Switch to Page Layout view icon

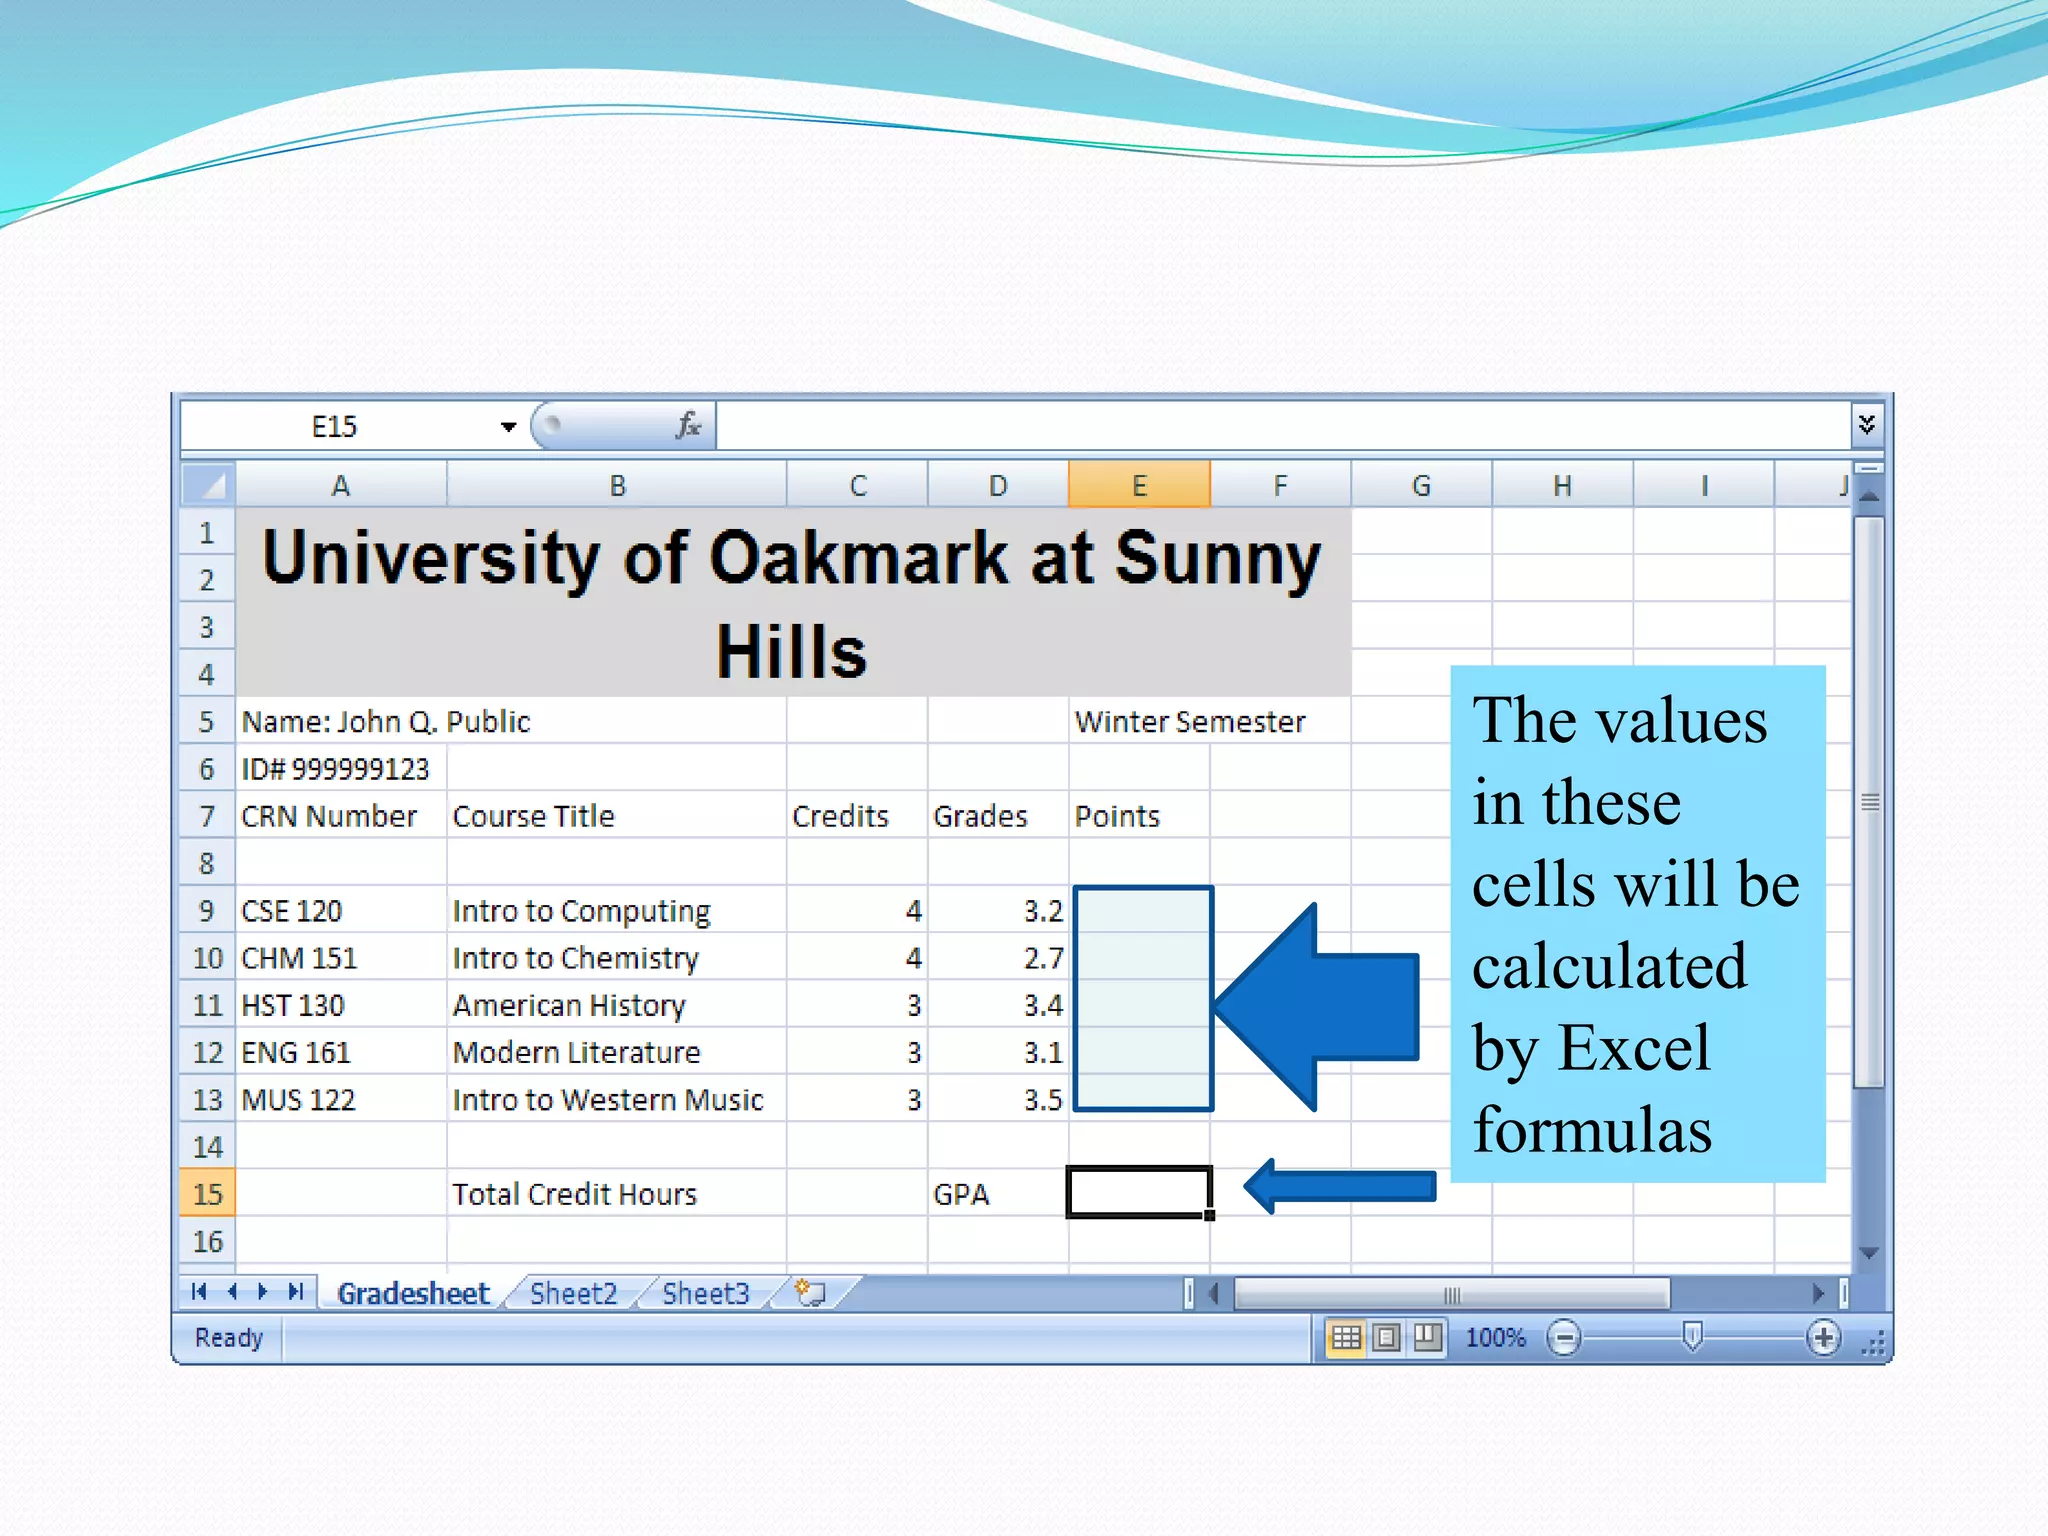1386,1338
